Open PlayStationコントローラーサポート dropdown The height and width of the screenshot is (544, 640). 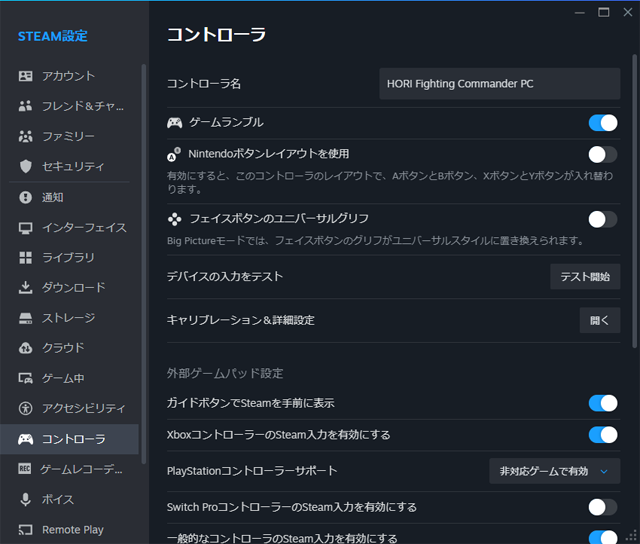tap(555, 471)
